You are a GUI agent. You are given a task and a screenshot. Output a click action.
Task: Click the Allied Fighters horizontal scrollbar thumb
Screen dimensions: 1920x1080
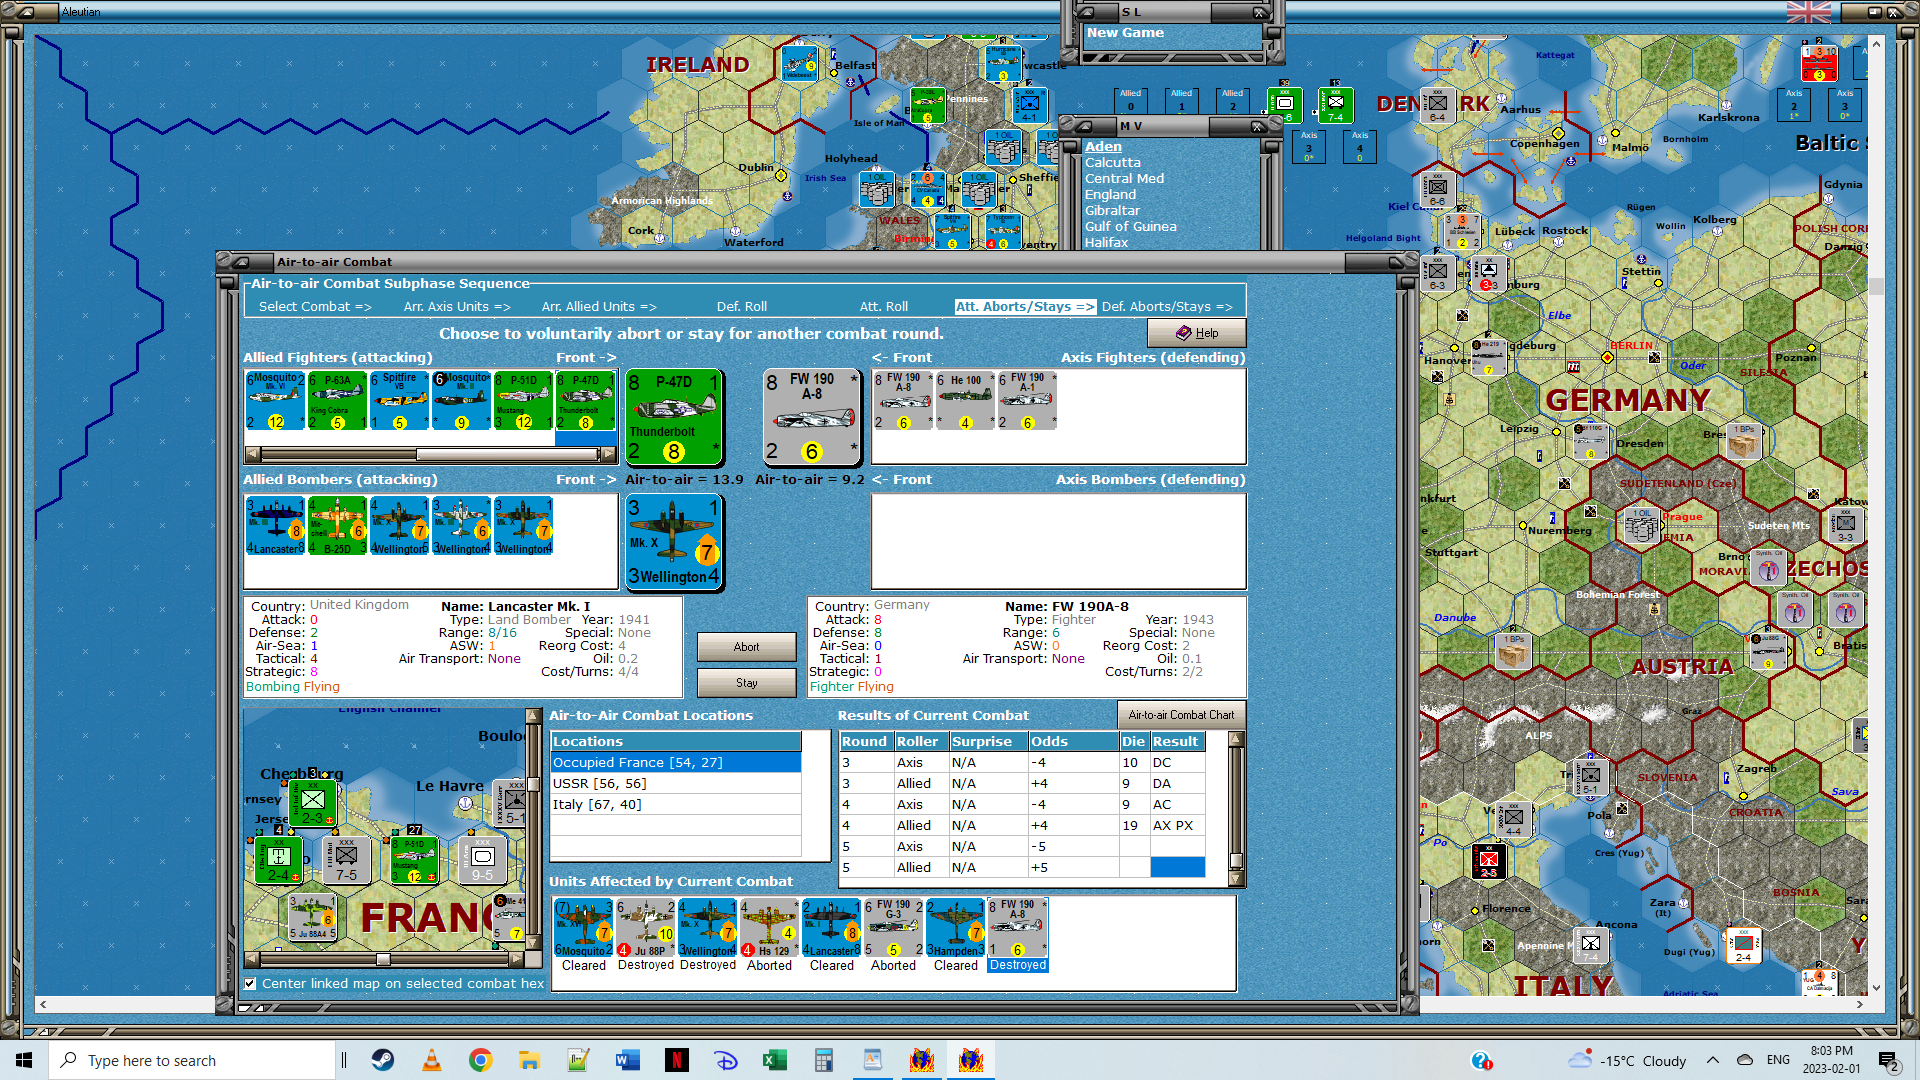click(507, 454)
